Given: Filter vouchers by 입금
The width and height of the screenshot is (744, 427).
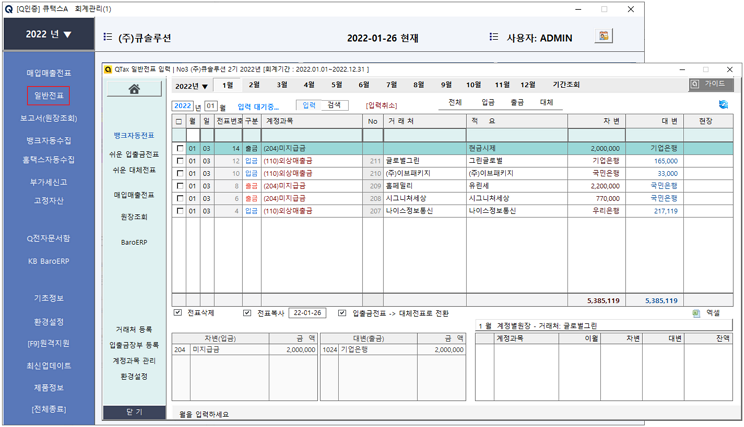Looking at the screenshot, I should (x=488, y=102).
